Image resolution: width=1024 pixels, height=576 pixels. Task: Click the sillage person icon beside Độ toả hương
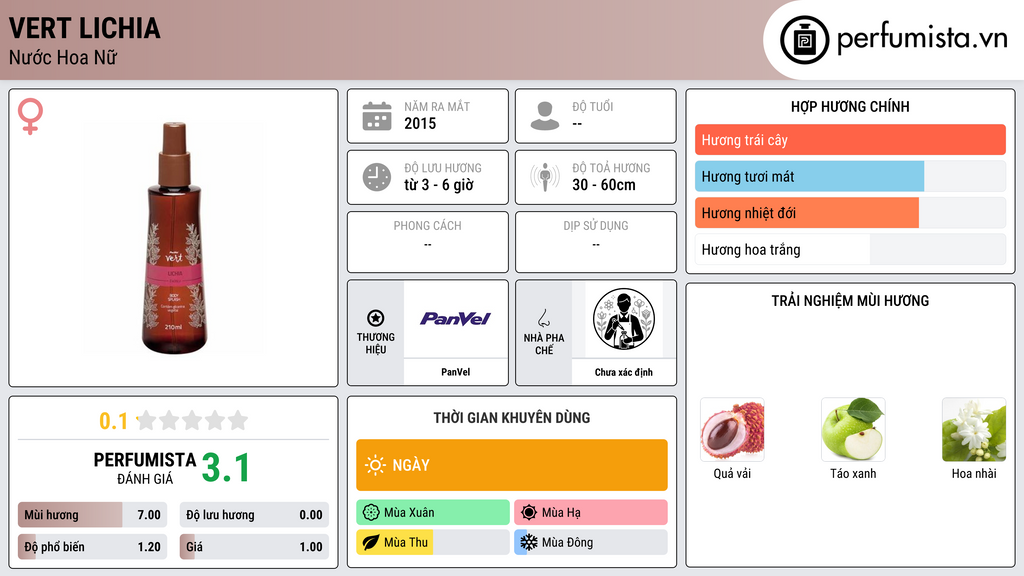click(545, 177)
